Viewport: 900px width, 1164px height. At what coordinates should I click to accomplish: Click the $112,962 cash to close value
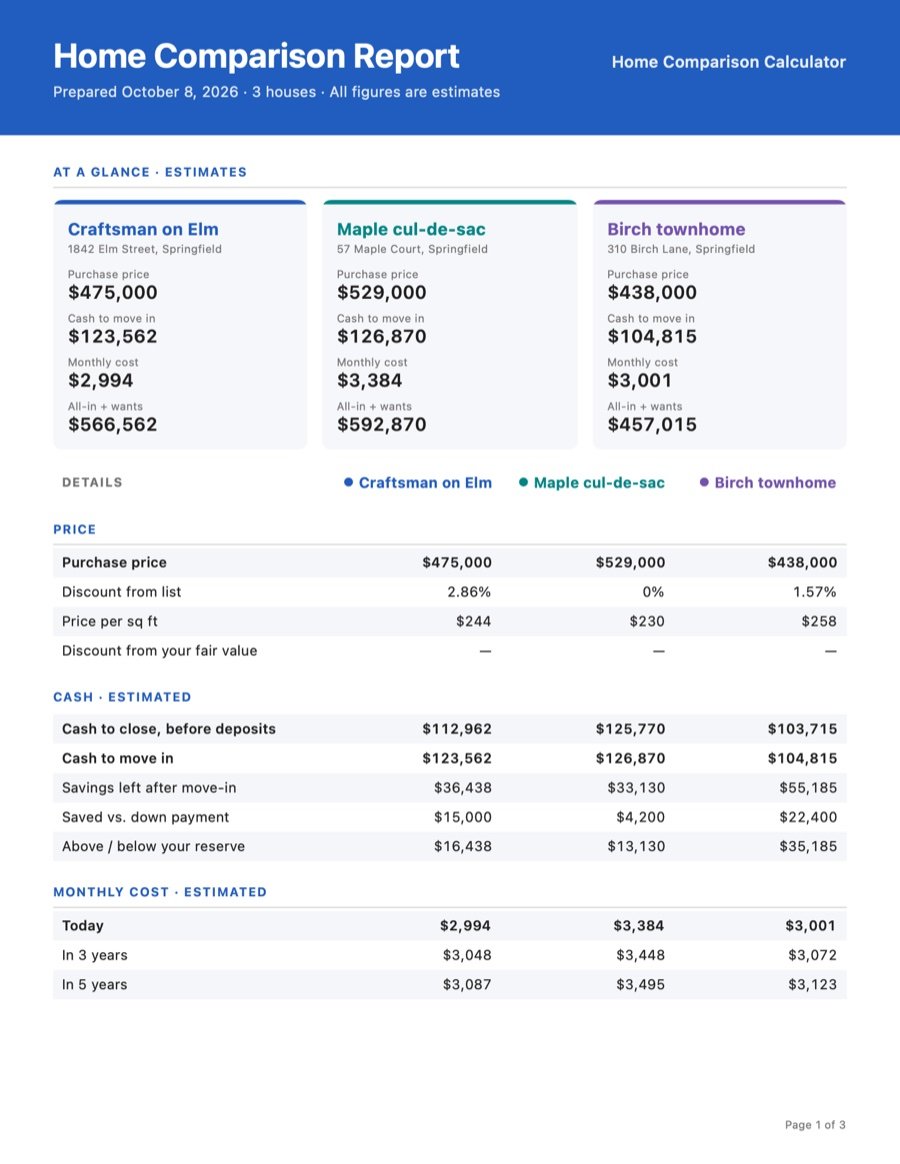point(457,729)
